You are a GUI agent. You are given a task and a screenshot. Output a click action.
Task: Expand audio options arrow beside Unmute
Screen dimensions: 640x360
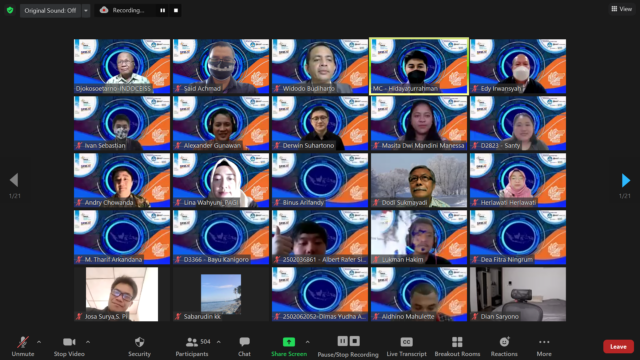39,342
